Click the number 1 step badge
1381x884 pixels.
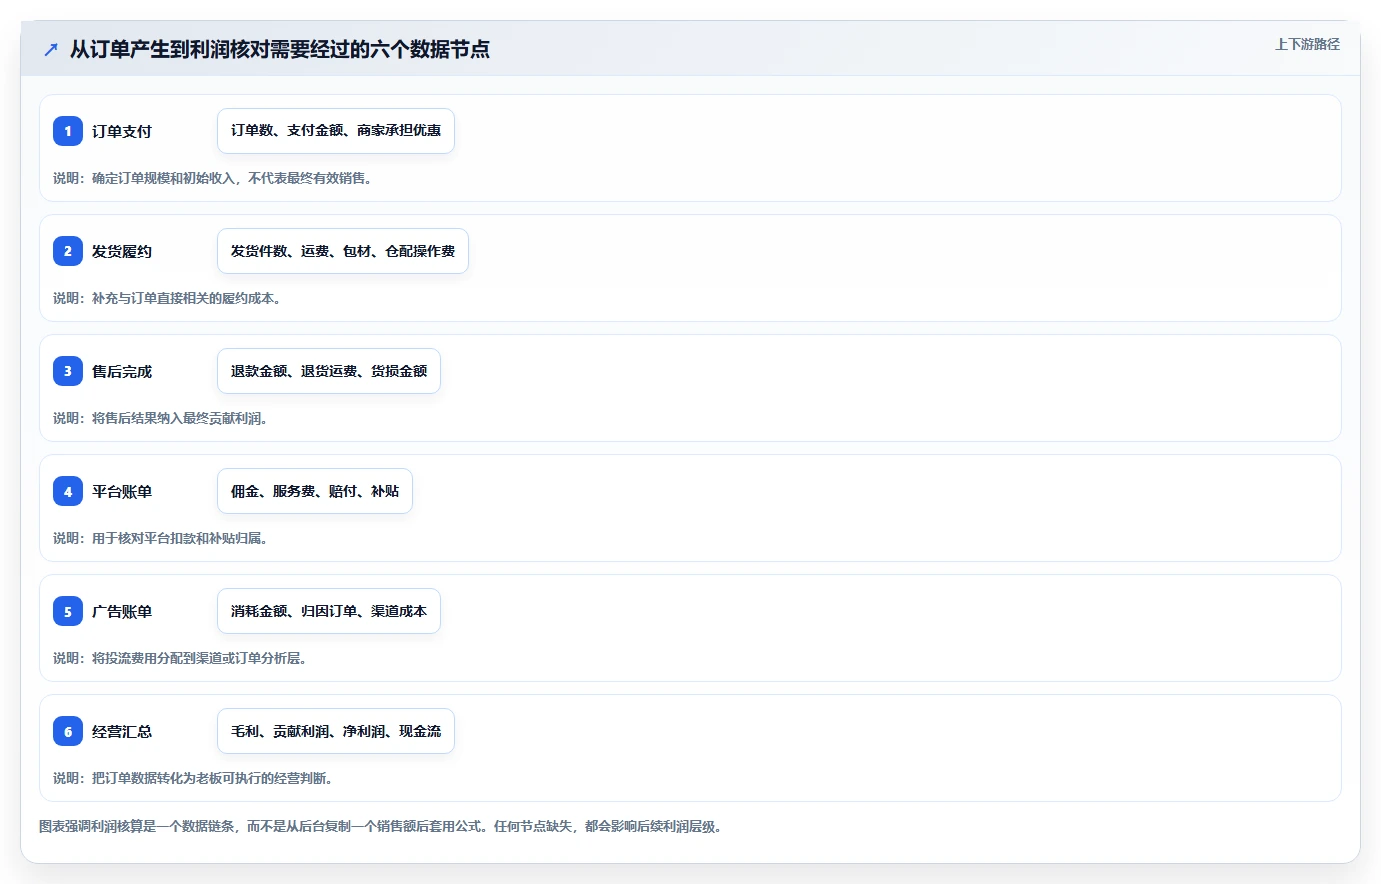(68, 131)
